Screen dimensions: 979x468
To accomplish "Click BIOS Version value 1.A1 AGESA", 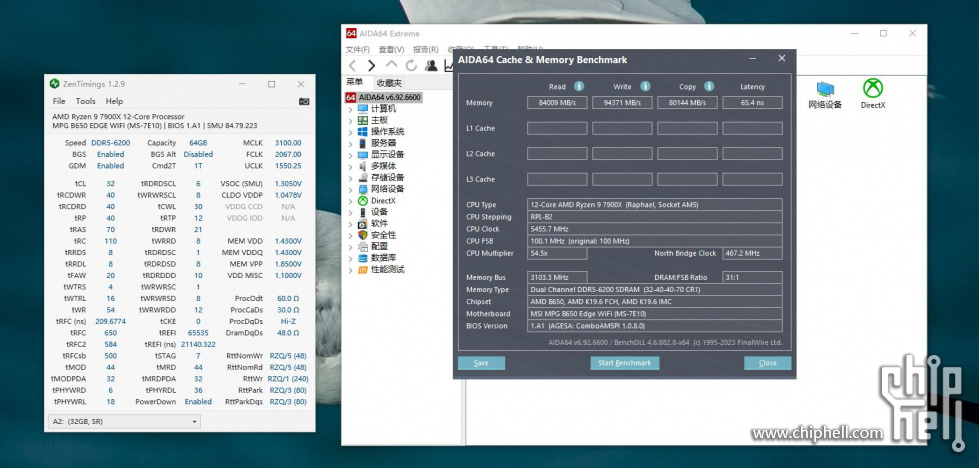I will 655,326.
